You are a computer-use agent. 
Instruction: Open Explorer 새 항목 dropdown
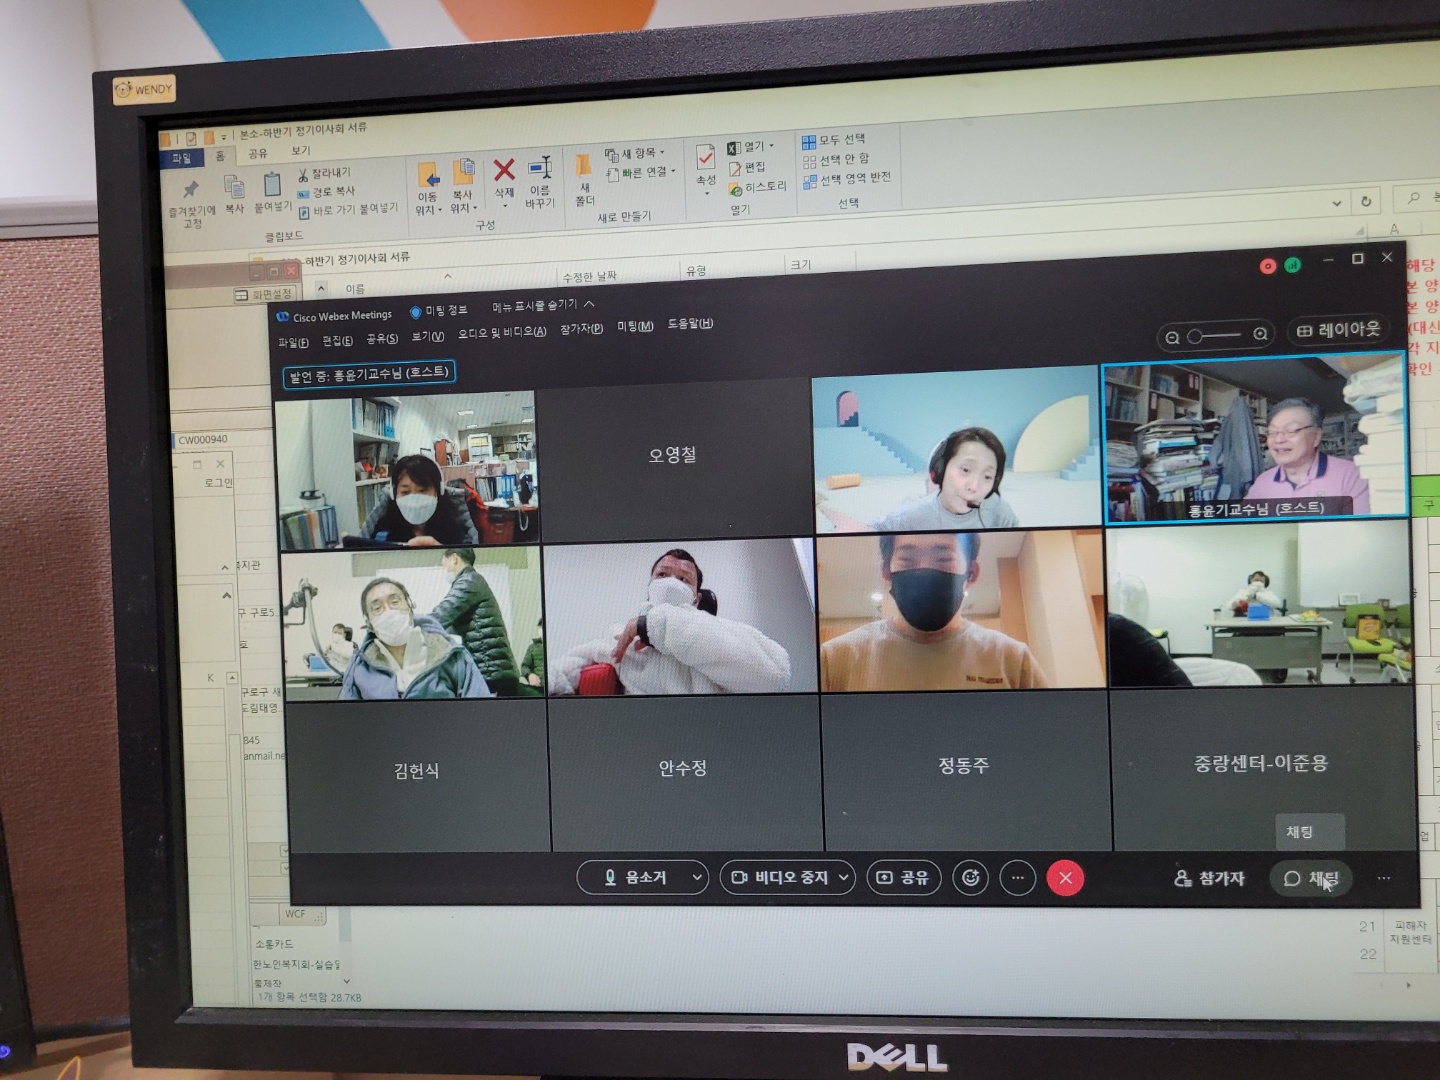pyautogui.click(x=634, y=154)
